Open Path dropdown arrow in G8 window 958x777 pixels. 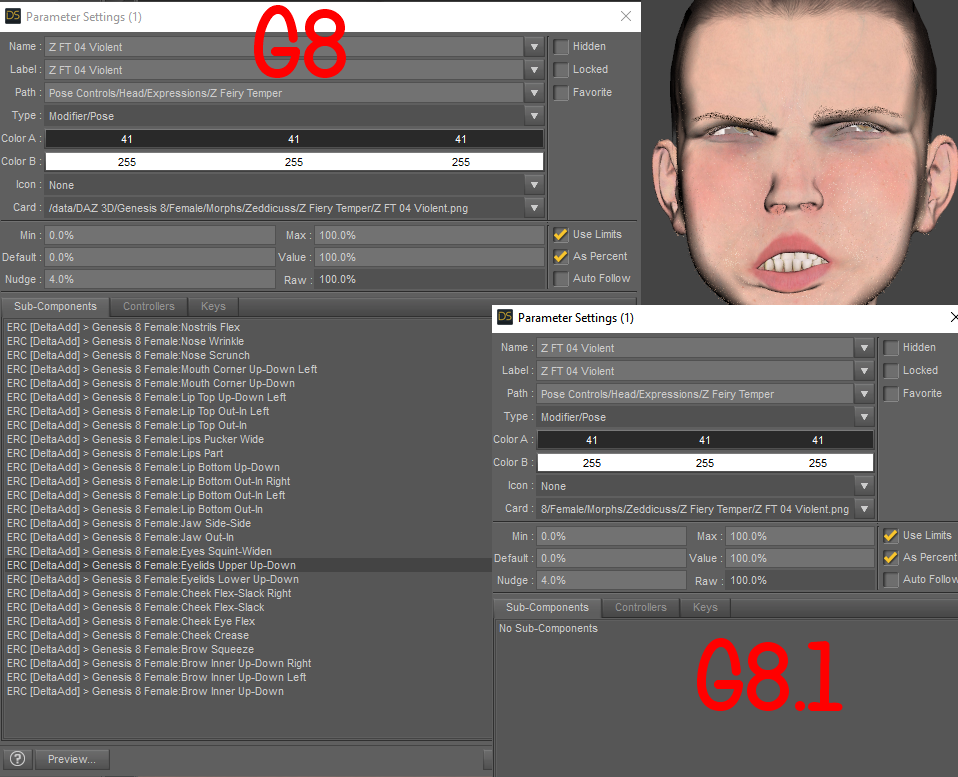coord(534,93)
